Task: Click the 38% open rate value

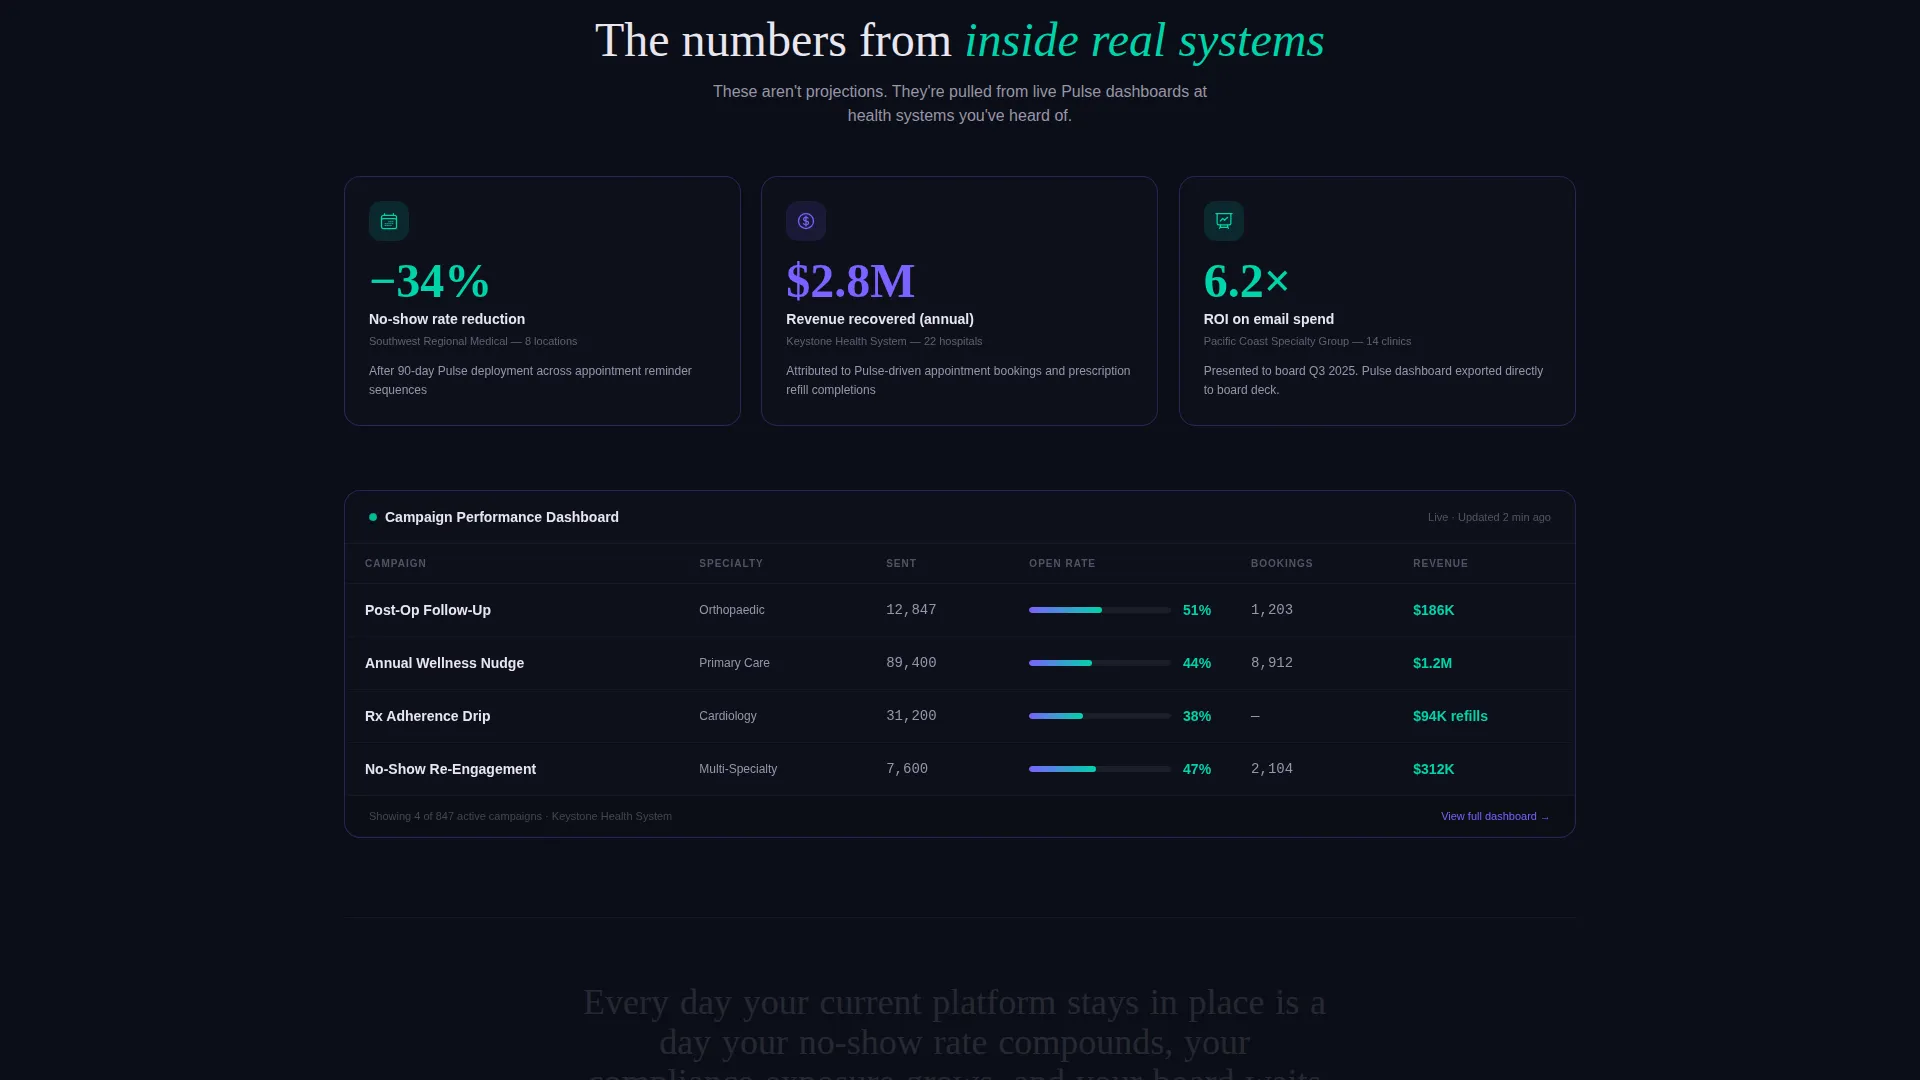Action: pos(1197,716)
